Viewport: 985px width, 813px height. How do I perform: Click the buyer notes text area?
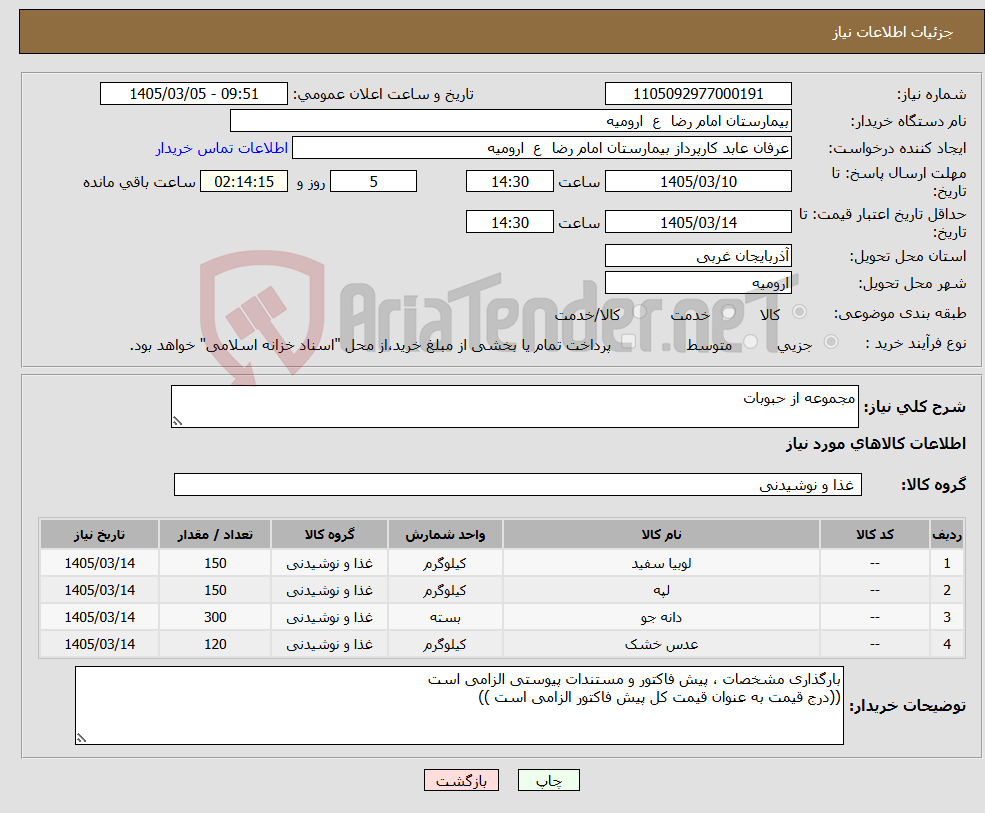459,706
